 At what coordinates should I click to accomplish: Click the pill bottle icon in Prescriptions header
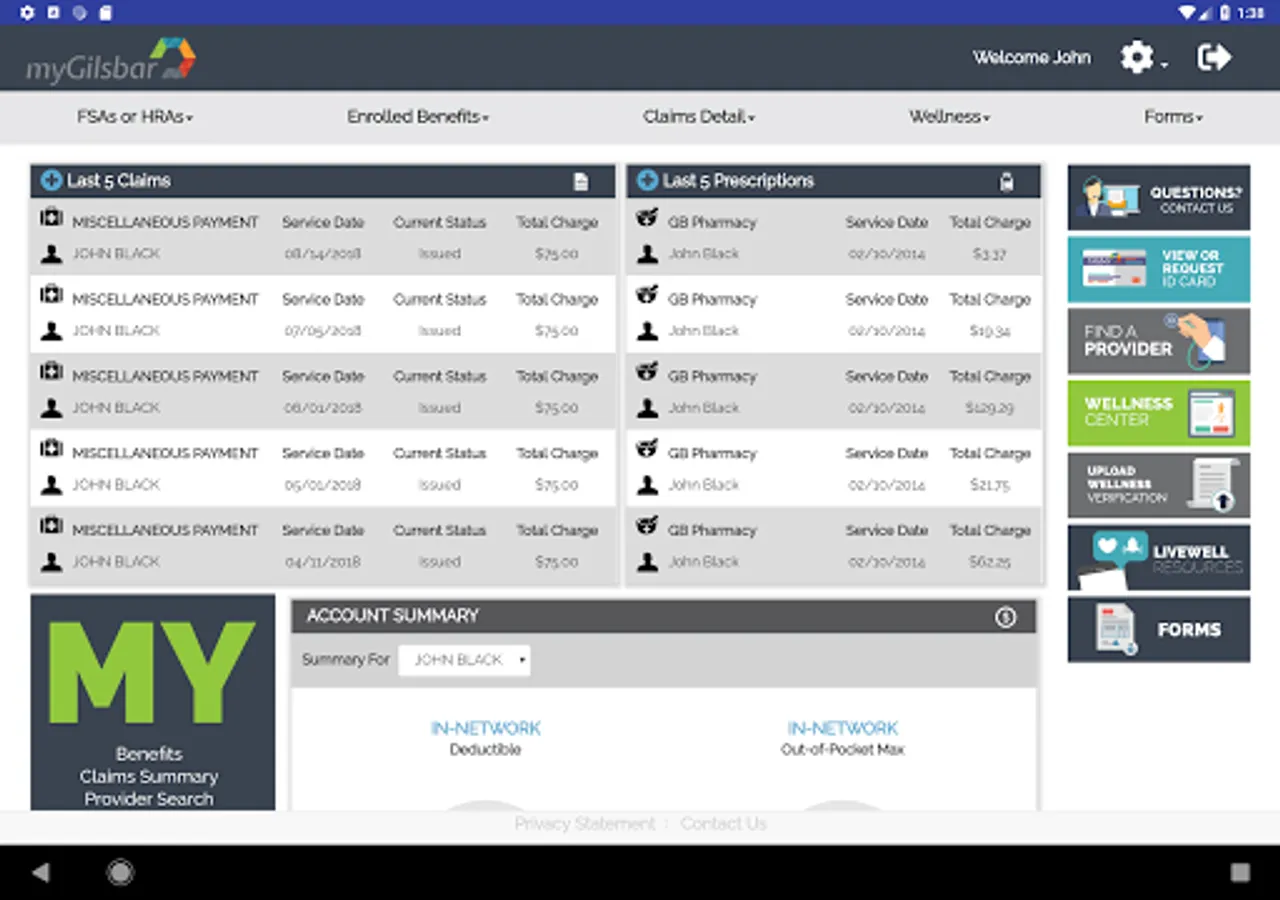(x=1007, y=181)
